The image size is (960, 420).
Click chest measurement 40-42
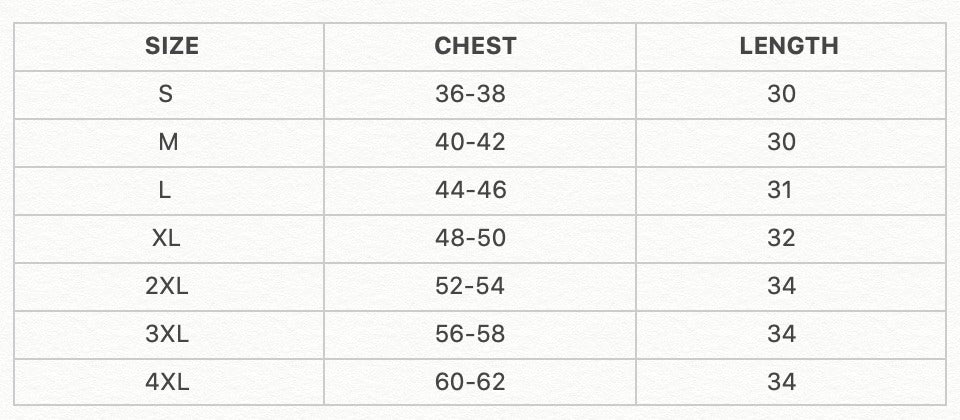471,142
